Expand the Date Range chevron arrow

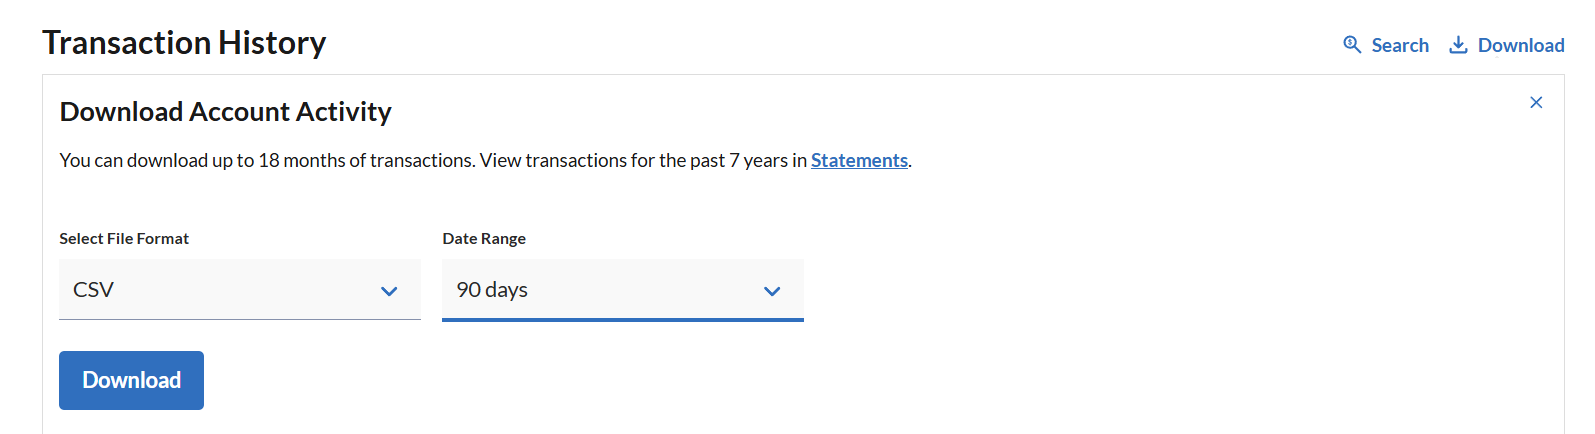tap(772, 291)
